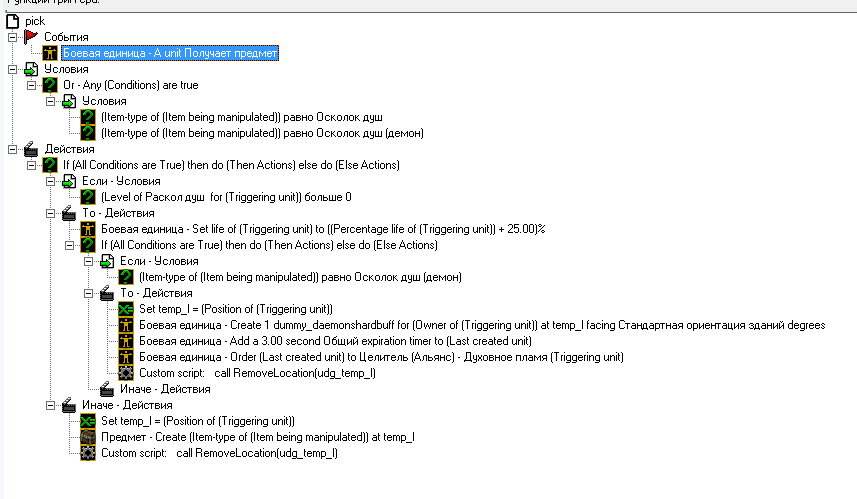This screenshot has width=857, height=499.
Task: Collapse the outer 'Иначе - Действия' node
Action: 50,405
